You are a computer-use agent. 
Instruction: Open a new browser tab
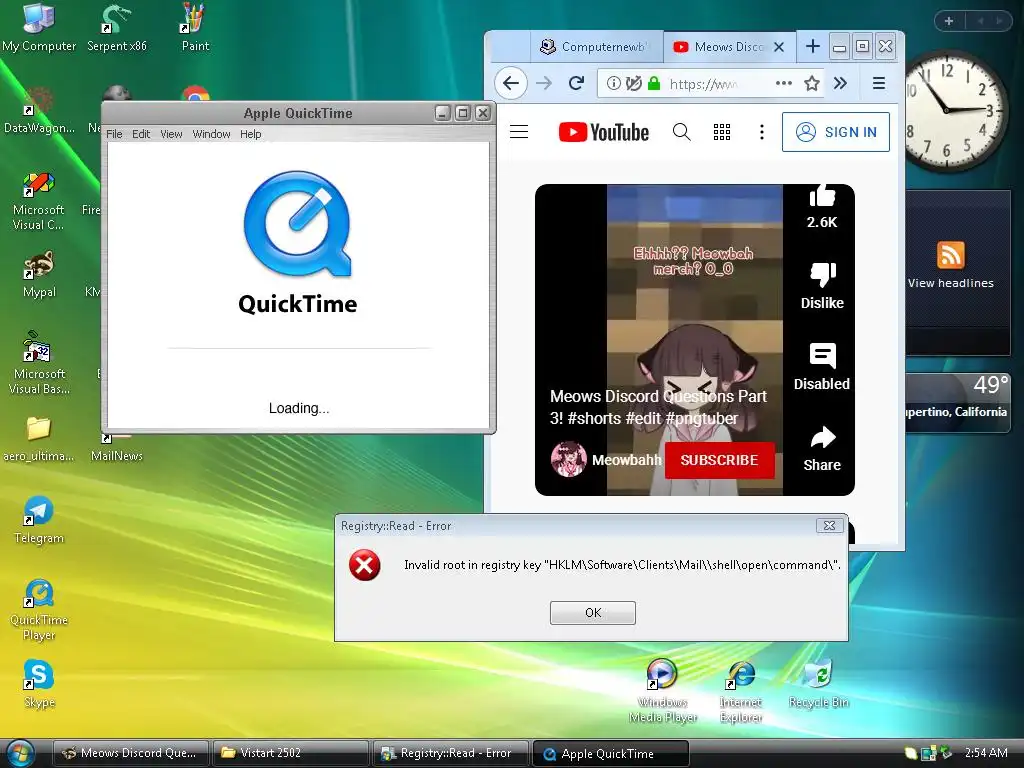tap(812, 46)
